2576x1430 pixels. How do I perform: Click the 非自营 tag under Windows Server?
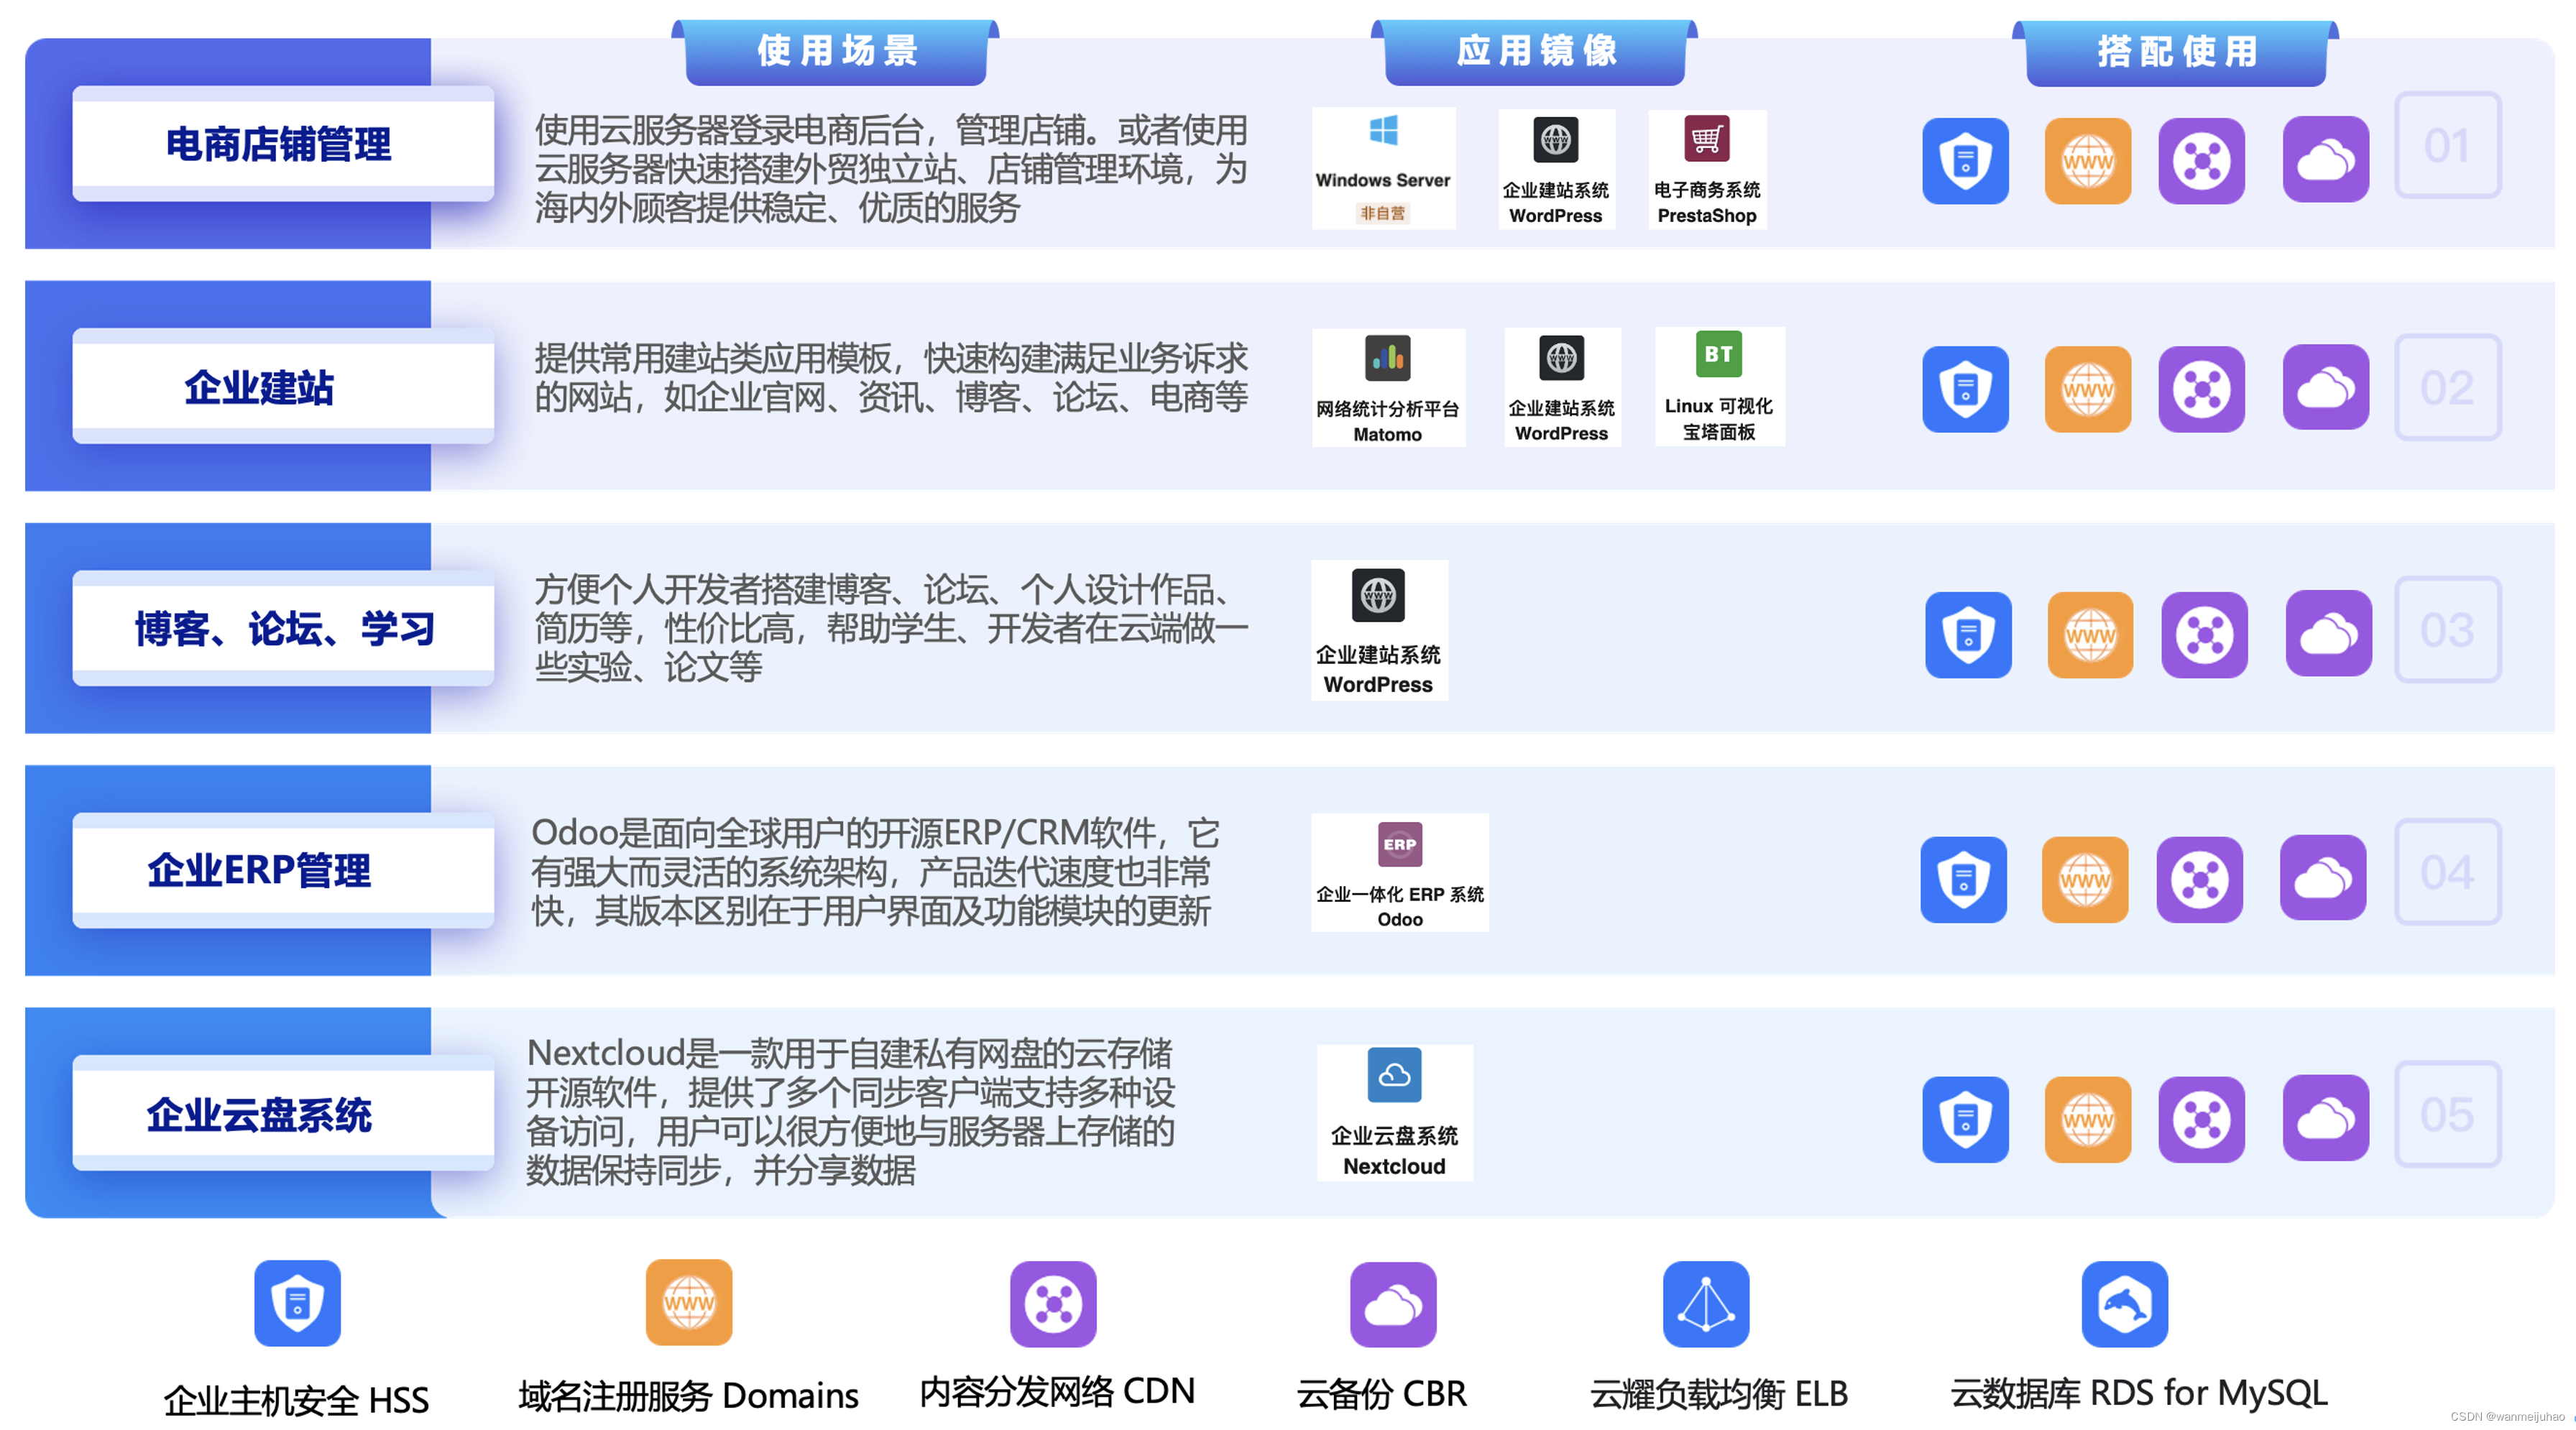pos(1383,213)
